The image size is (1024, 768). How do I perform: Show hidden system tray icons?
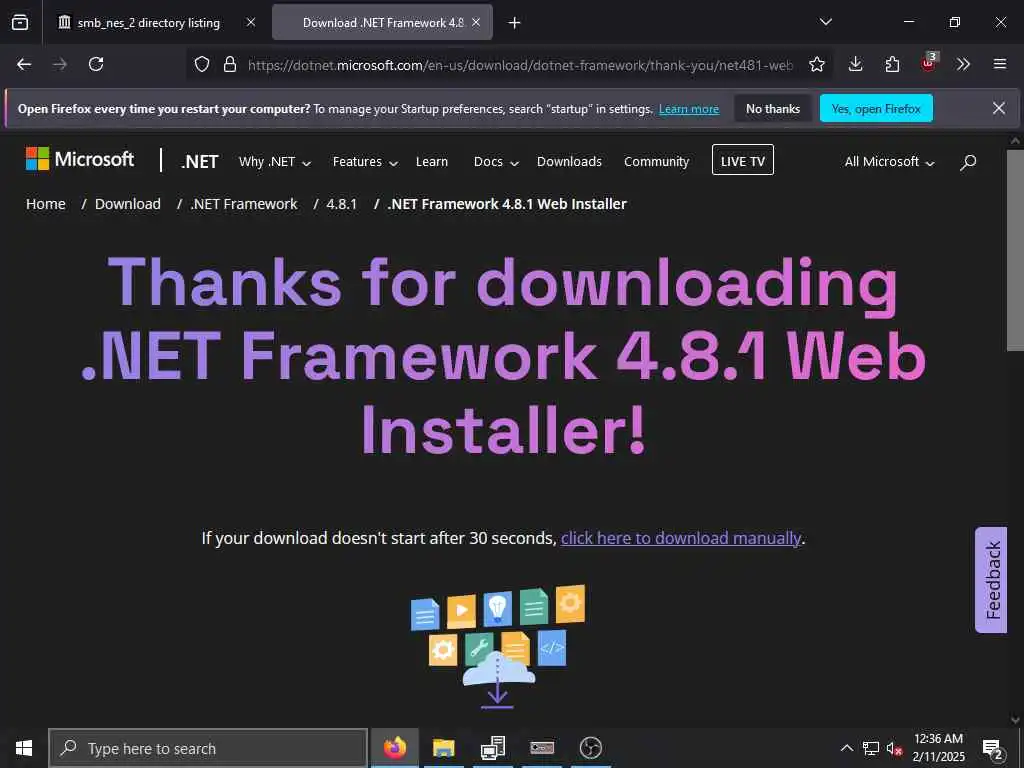[x=846, y=748]
